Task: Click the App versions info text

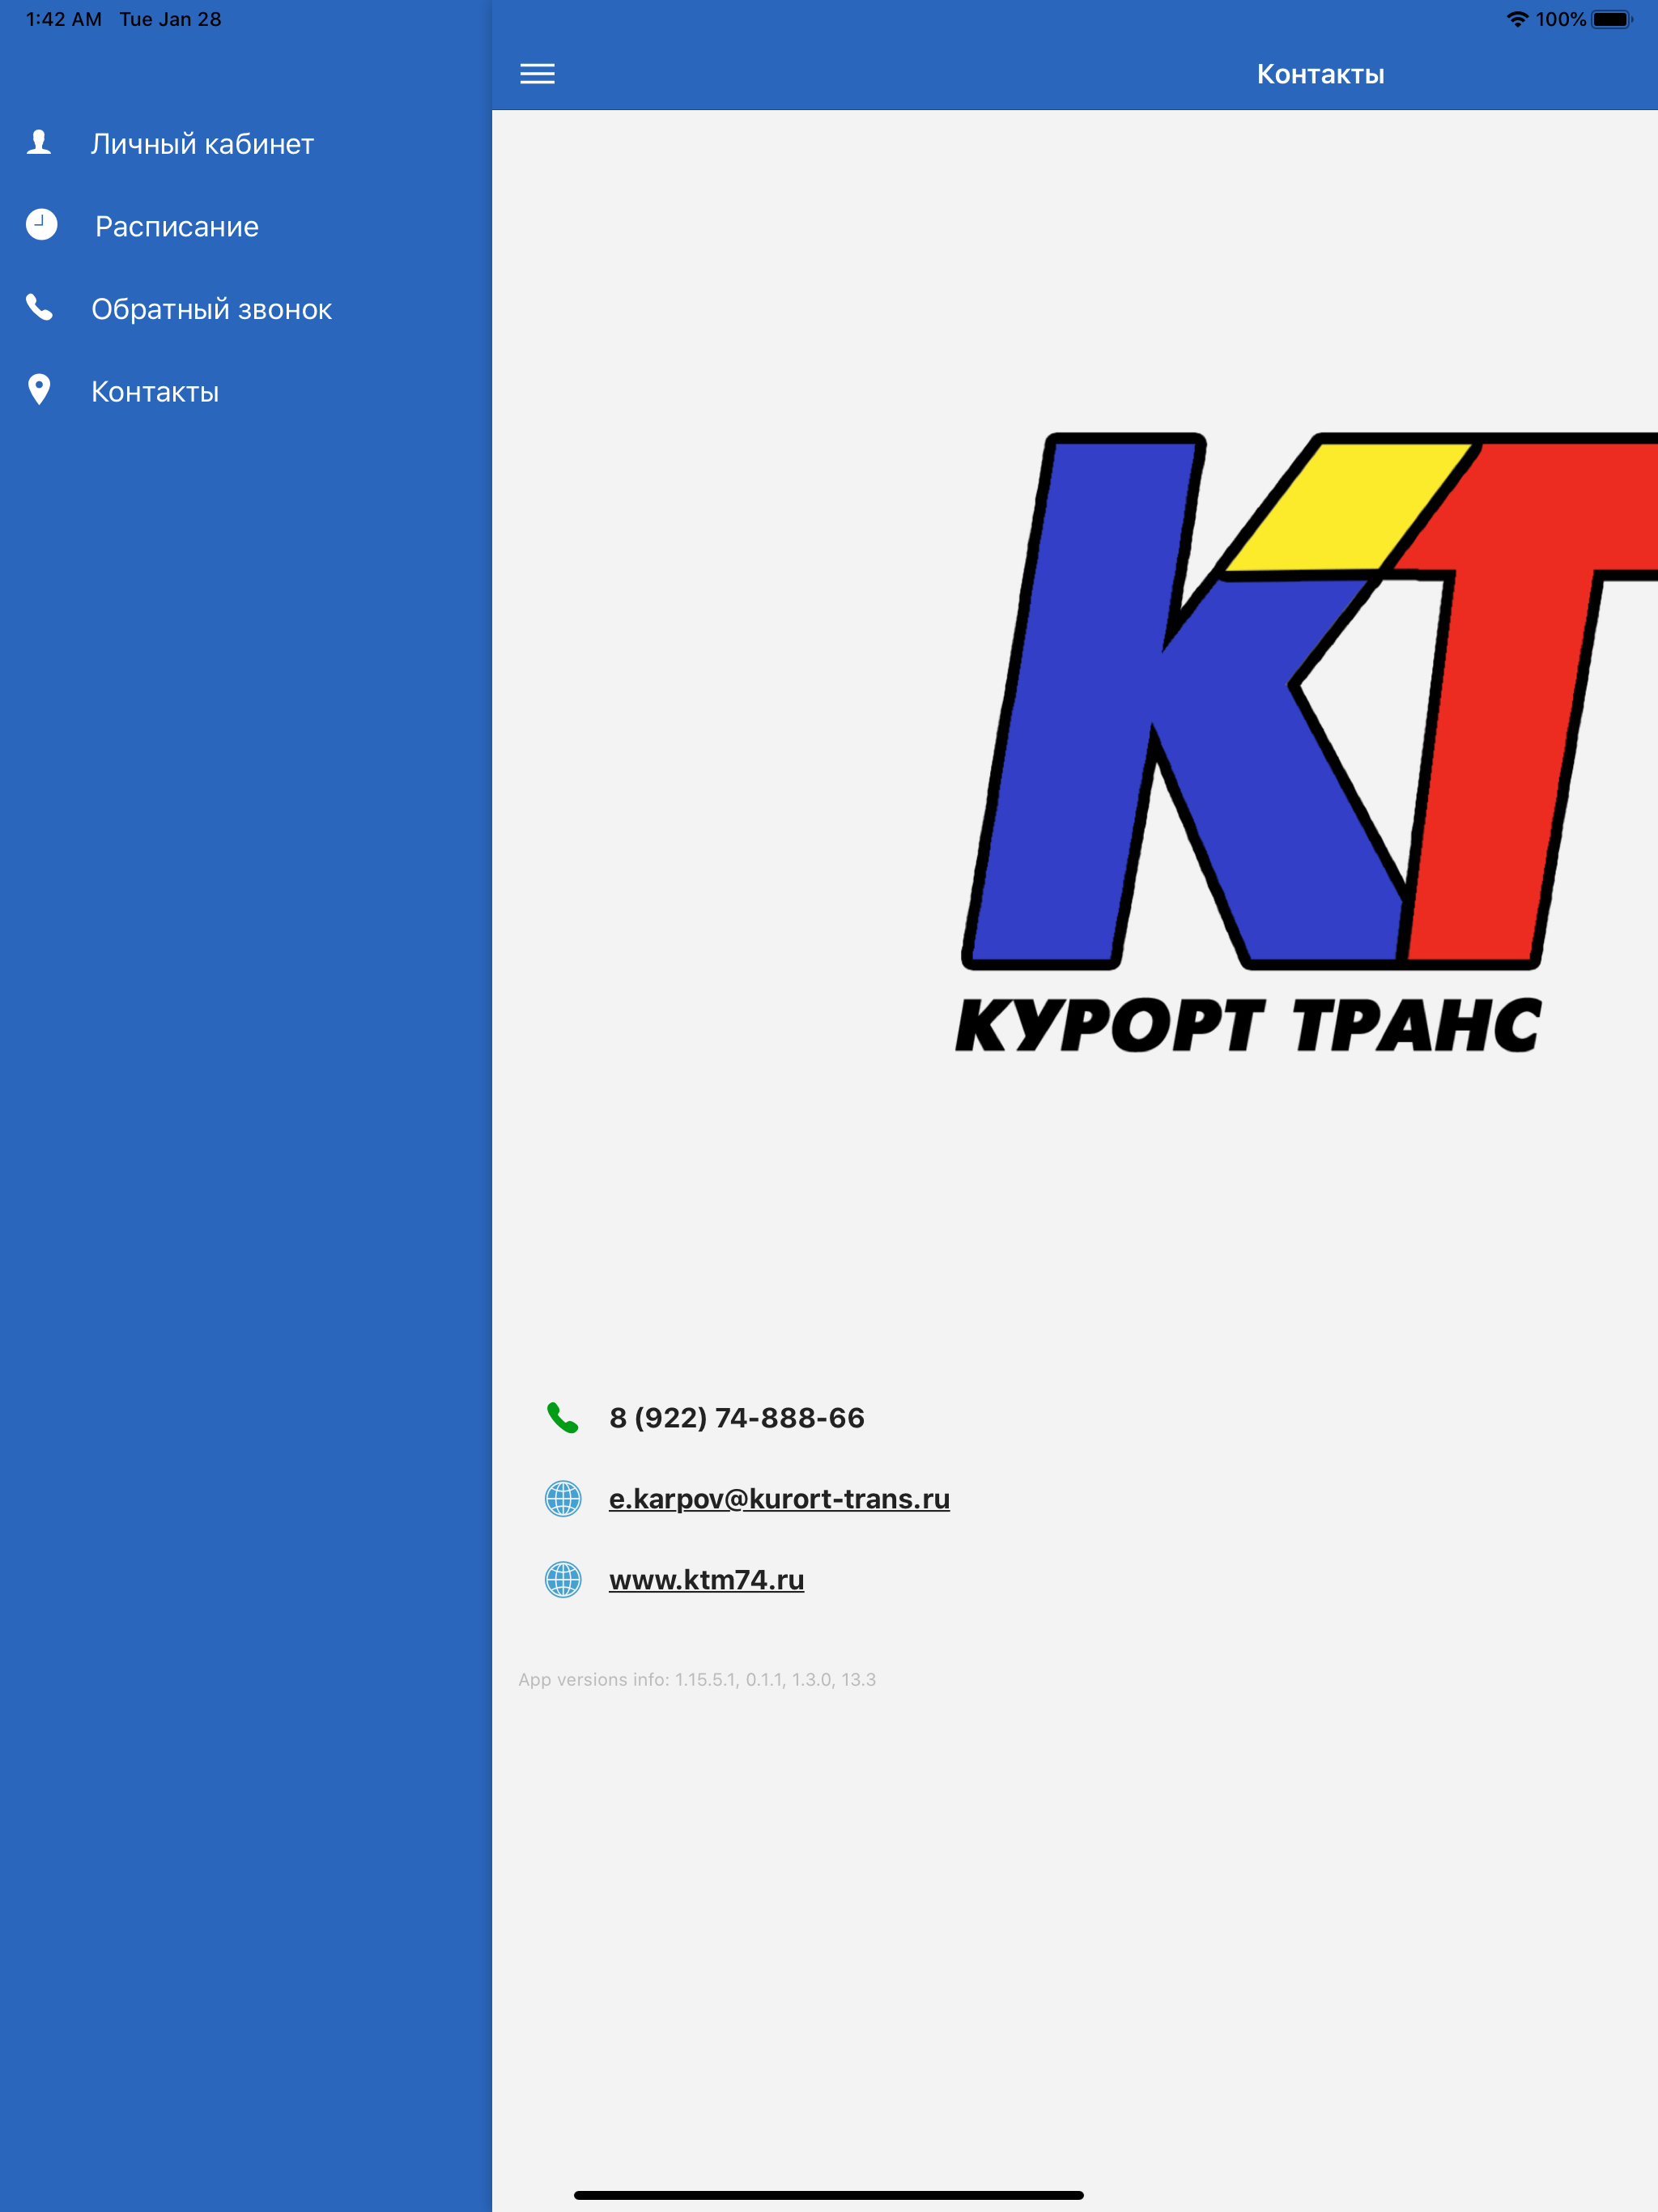Action: point(697,1679)
